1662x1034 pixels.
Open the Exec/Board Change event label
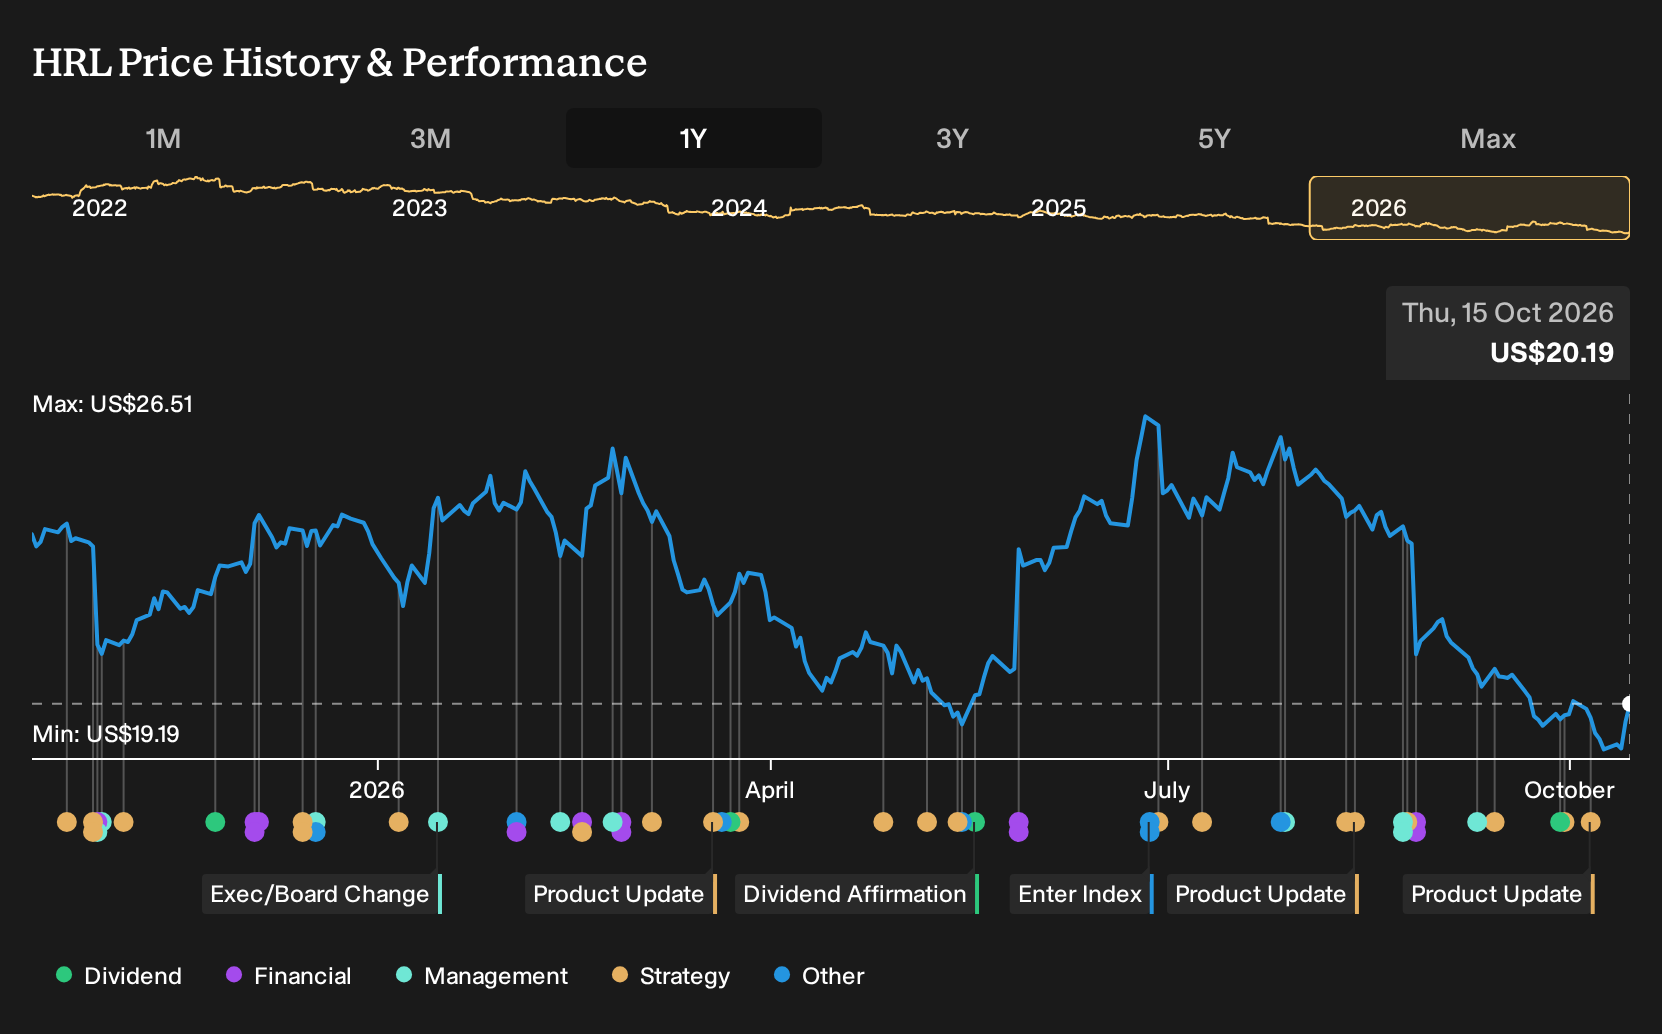(321, 894)
